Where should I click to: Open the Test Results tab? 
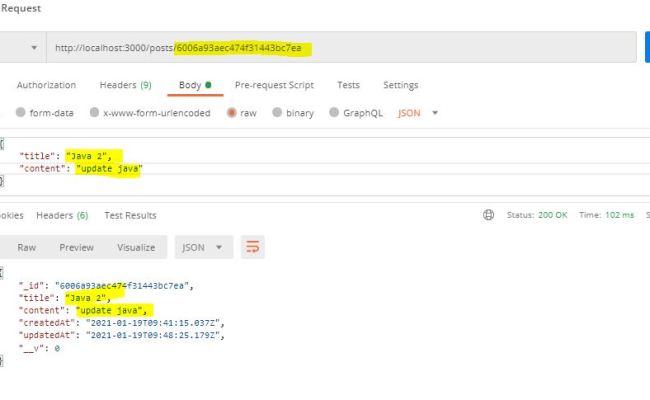pyautogui.click(x=130, y=215)
